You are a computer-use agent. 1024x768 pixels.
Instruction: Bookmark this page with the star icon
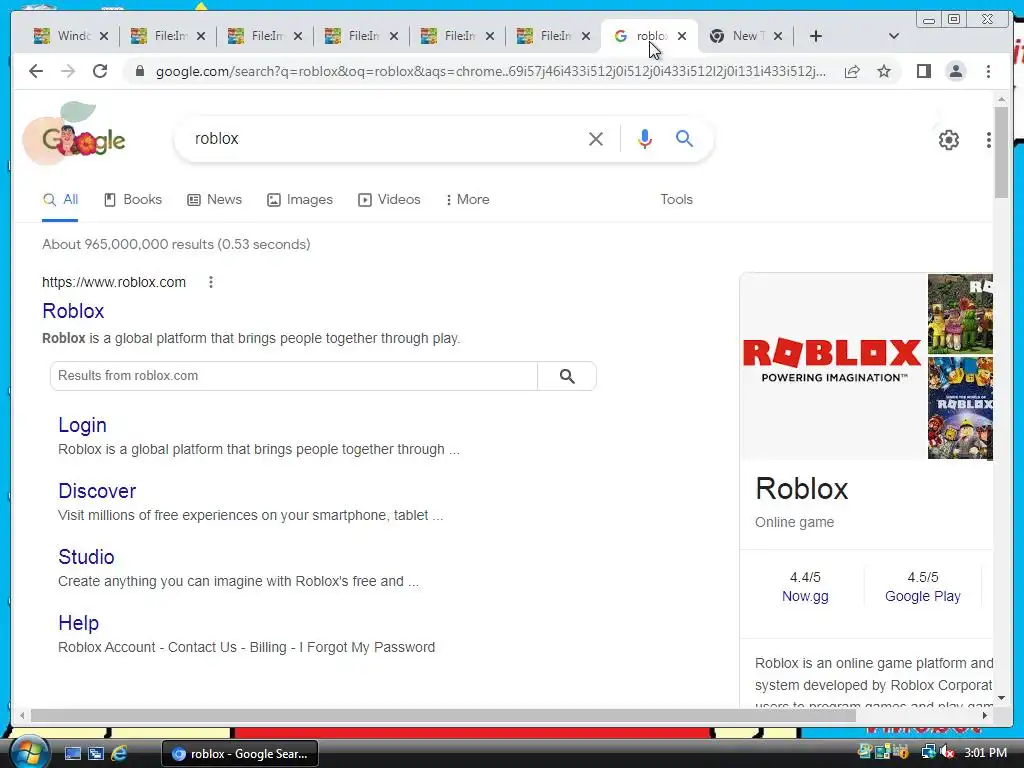pyautogui.click(x=884, y=71)
